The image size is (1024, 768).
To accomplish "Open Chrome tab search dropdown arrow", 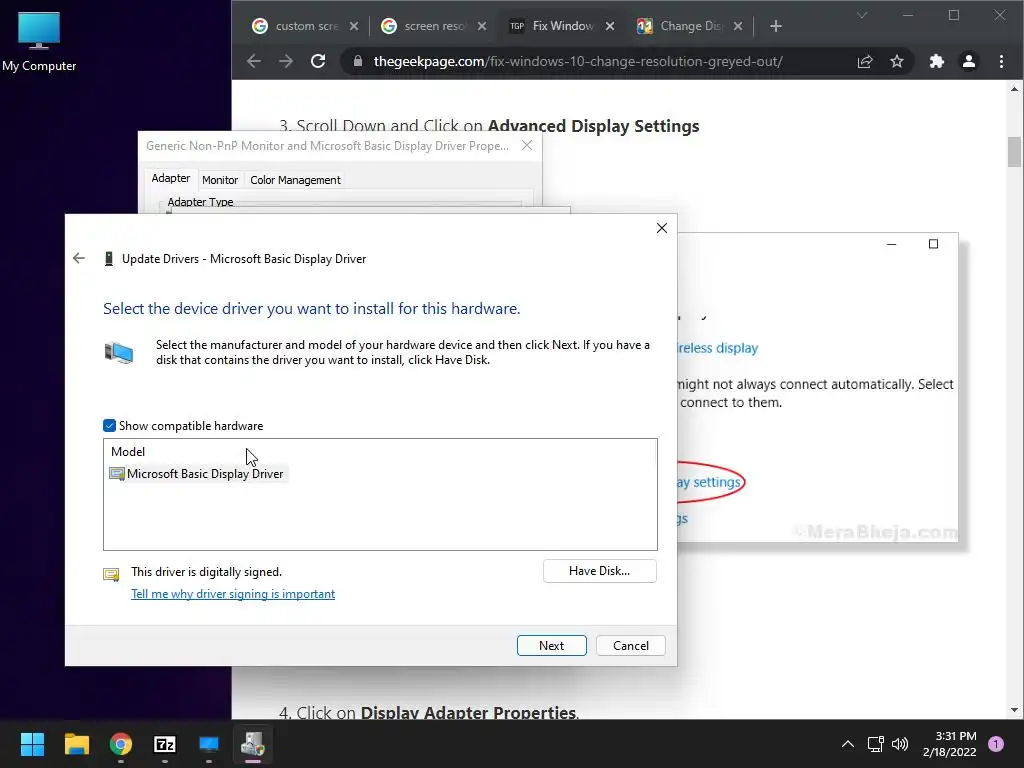I will pos(862,15).
